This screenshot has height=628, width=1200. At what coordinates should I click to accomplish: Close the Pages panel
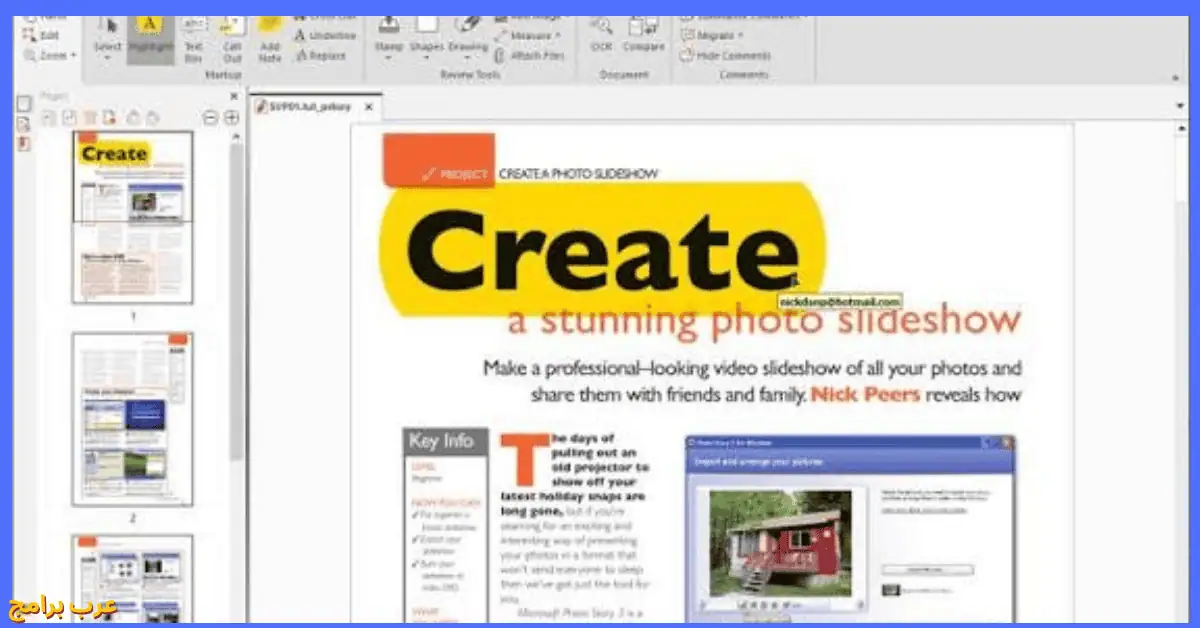coord(234,96)
